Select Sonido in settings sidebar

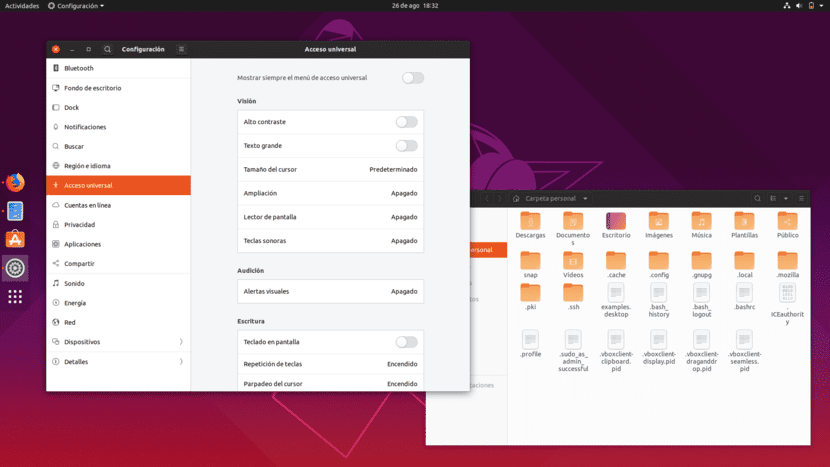[x=118, y=283]
